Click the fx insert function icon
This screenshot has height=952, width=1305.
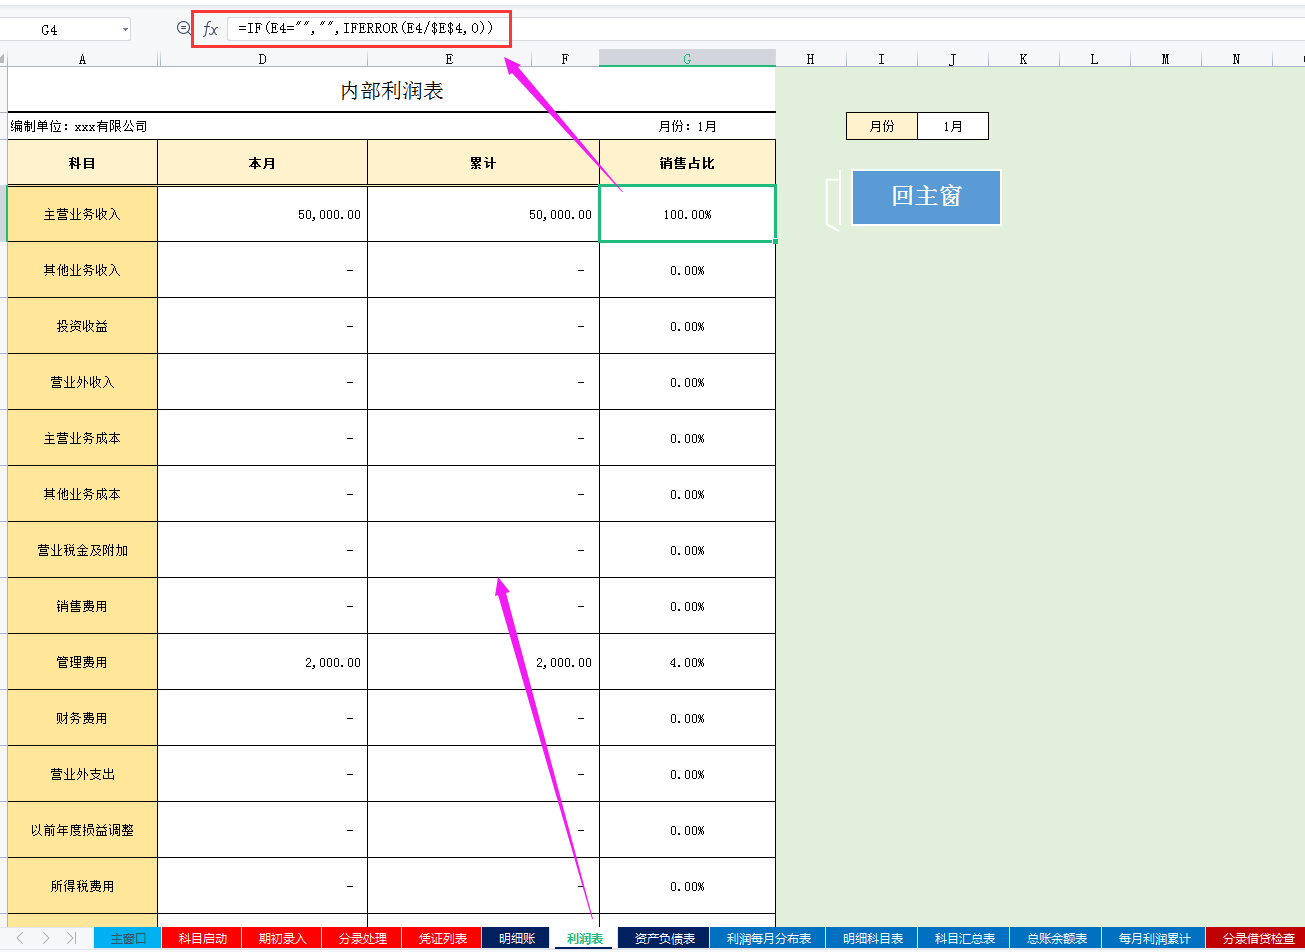(x=209, y=28)
